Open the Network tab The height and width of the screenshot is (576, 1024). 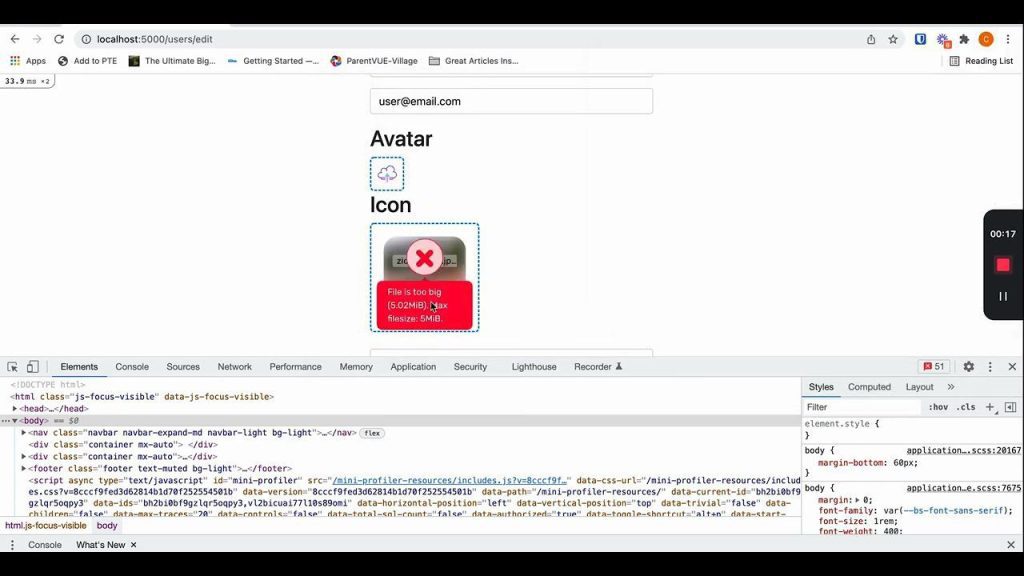[x=234, y=367]
